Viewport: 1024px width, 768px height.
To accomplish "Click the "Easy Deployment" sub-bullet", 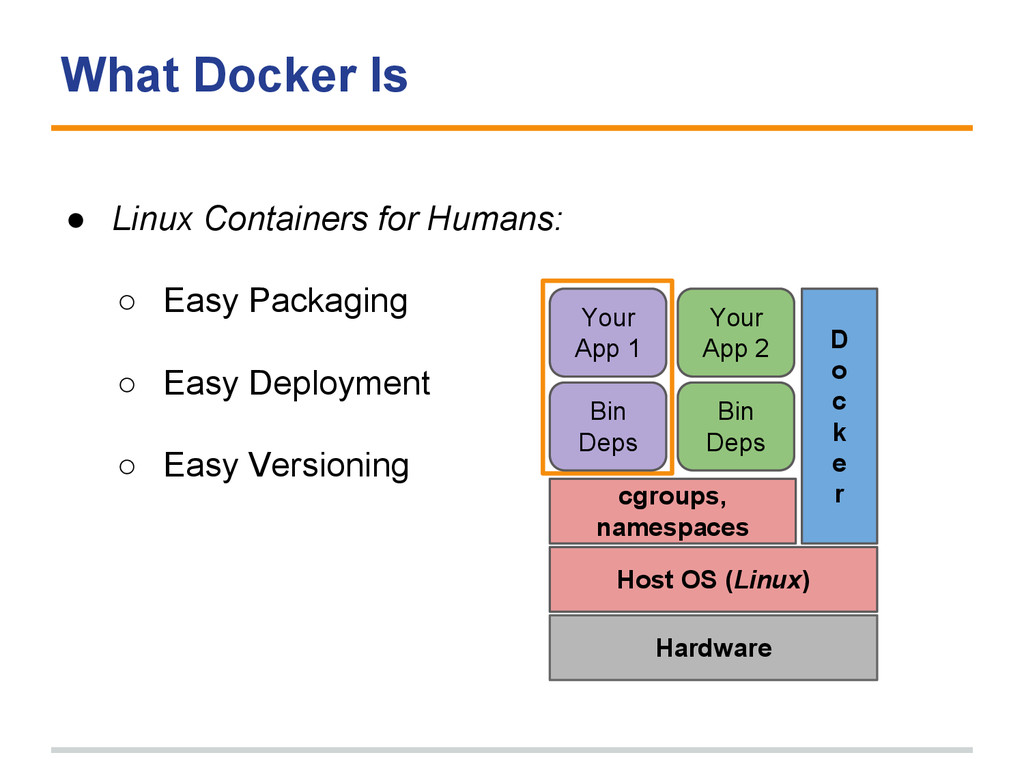I will (x=296, y=383).
